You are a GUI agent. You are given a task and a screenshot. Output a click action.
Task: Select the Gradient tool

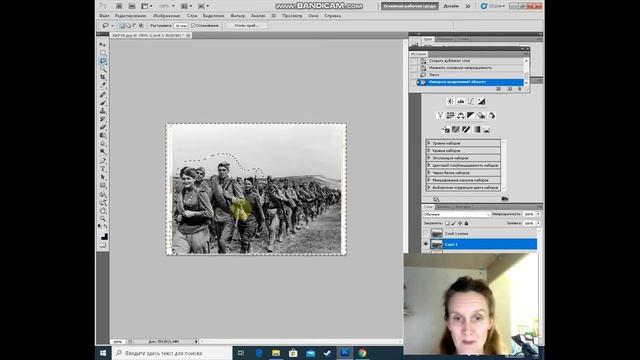click(x=103, y=136)
